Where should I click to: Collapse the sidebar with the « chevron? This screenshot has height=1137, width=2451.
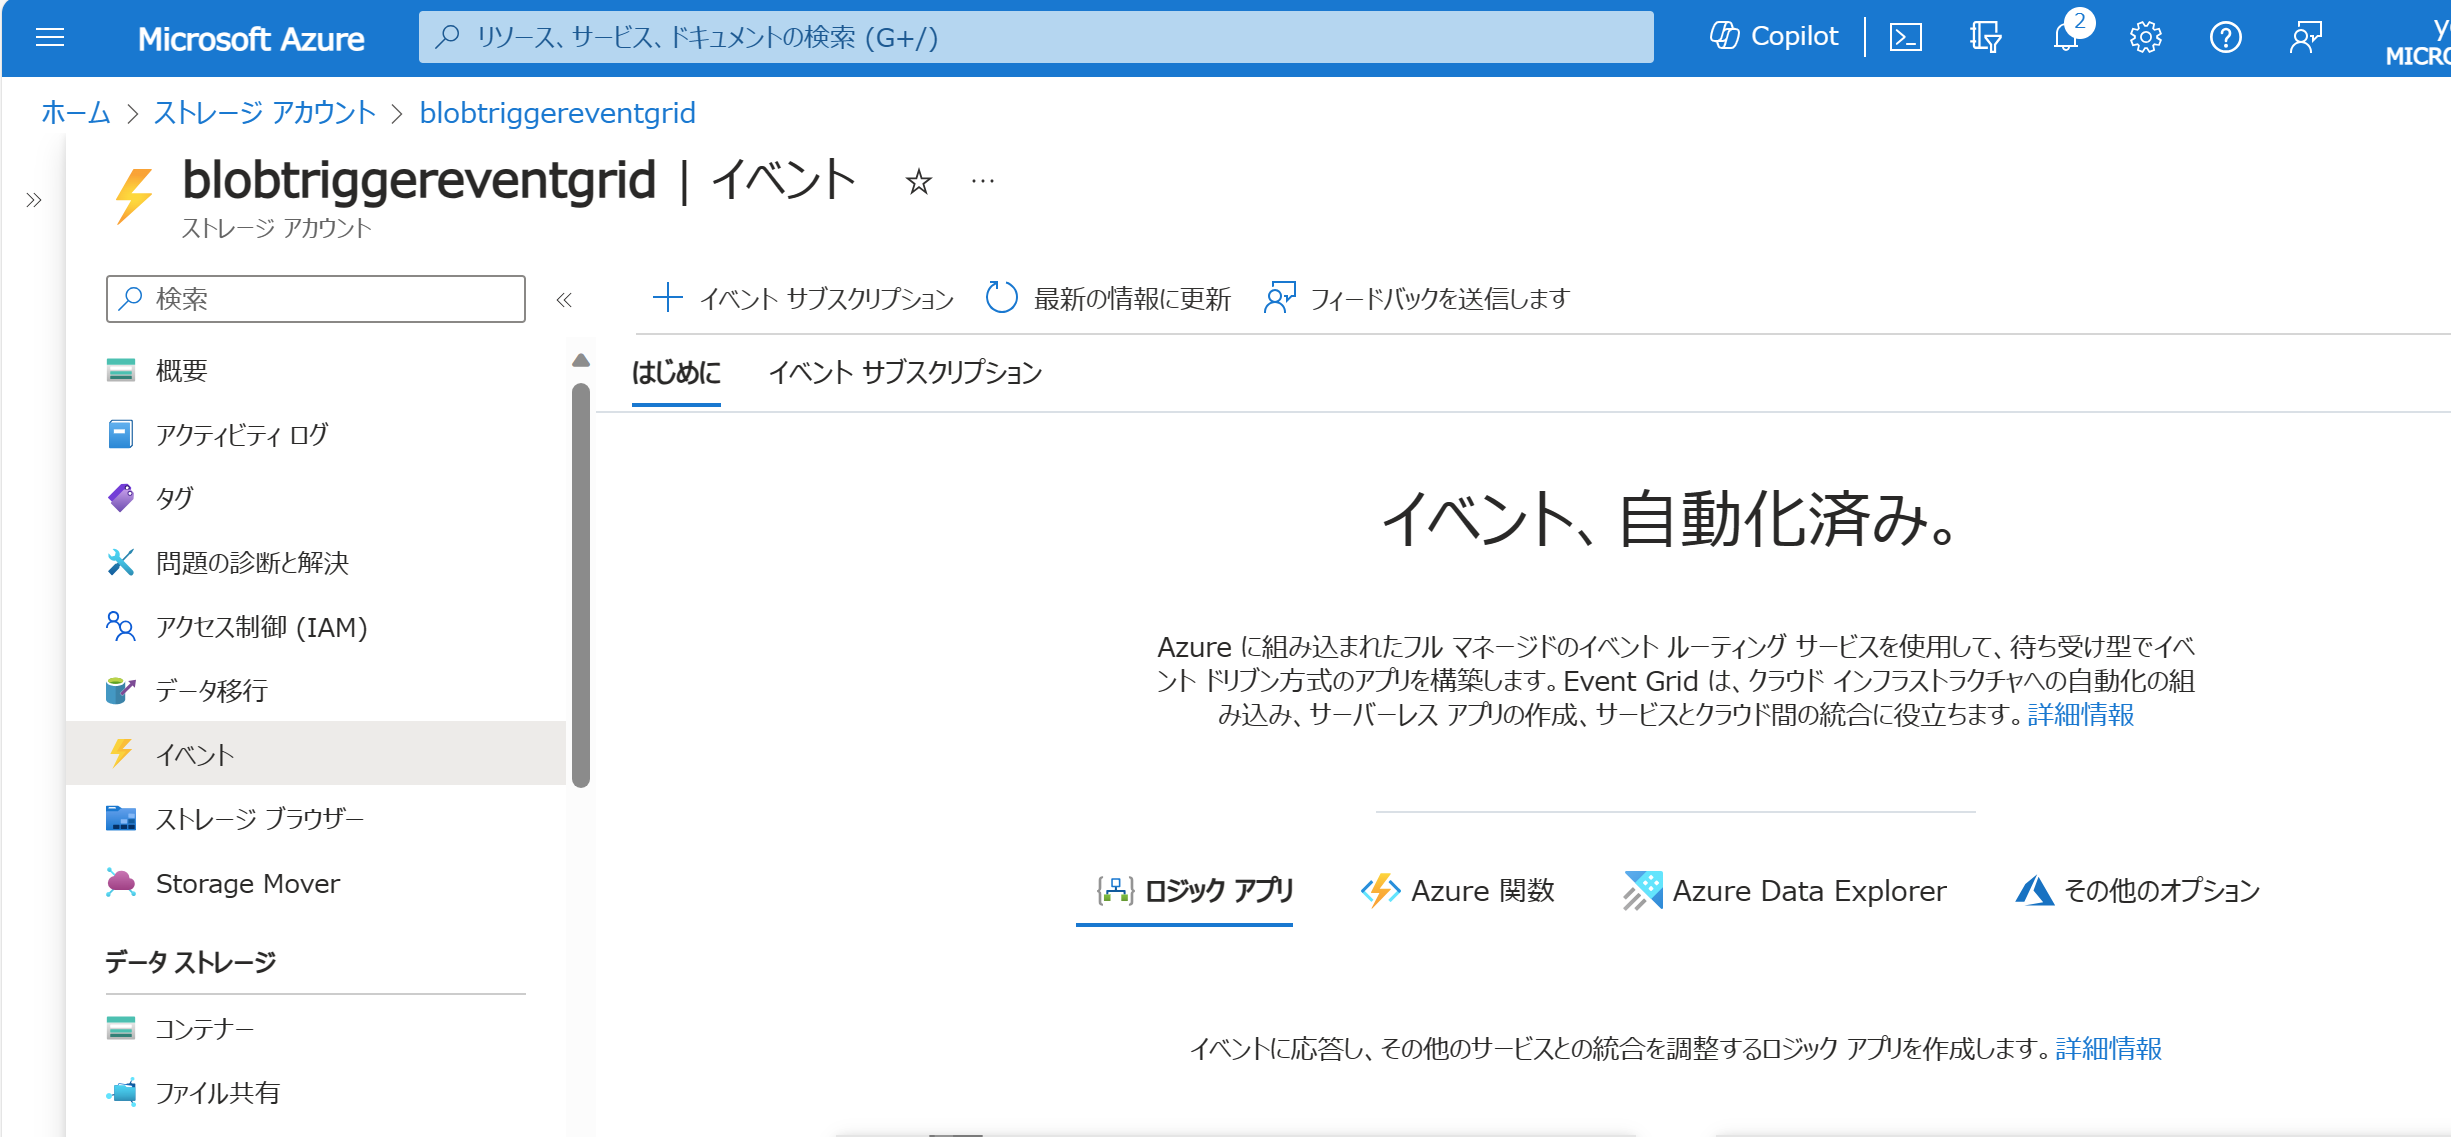click(x=565, y=298)
